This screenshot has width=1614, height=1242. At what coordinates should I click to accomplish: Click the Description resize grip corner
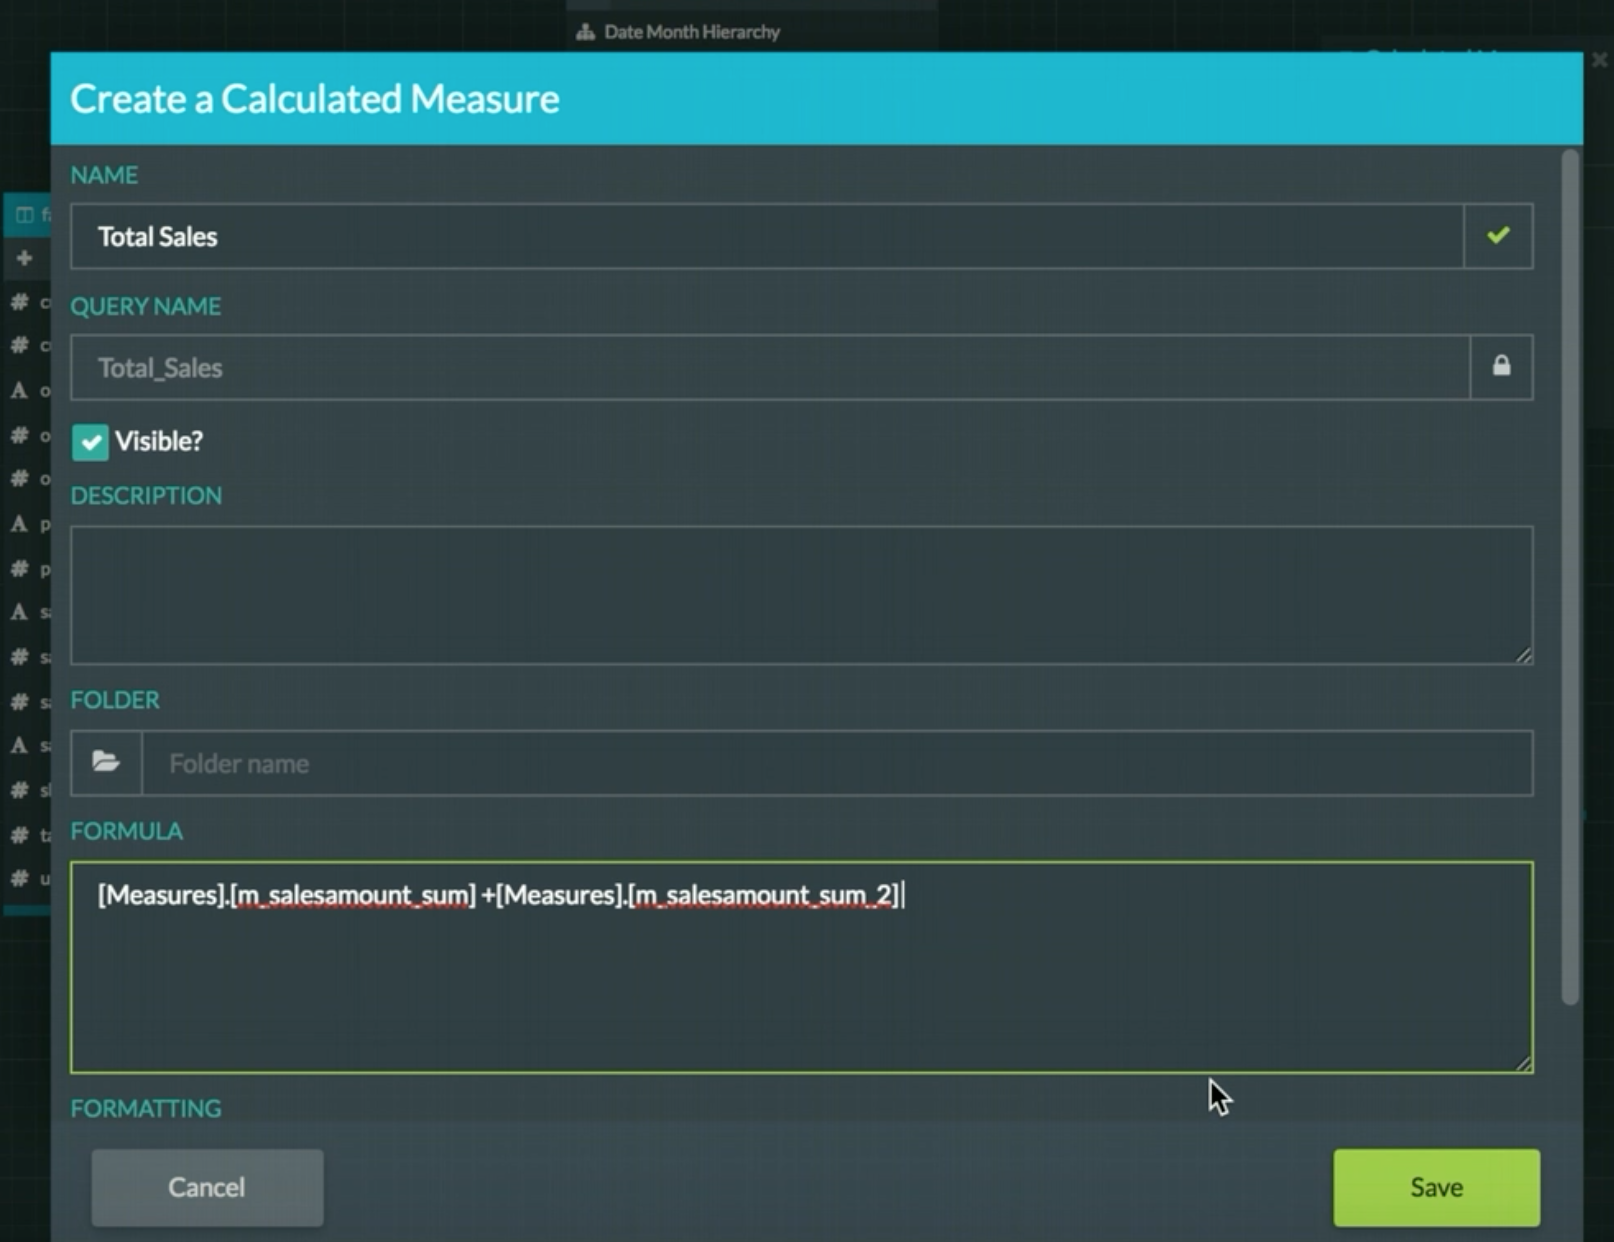click(1523, 654)
